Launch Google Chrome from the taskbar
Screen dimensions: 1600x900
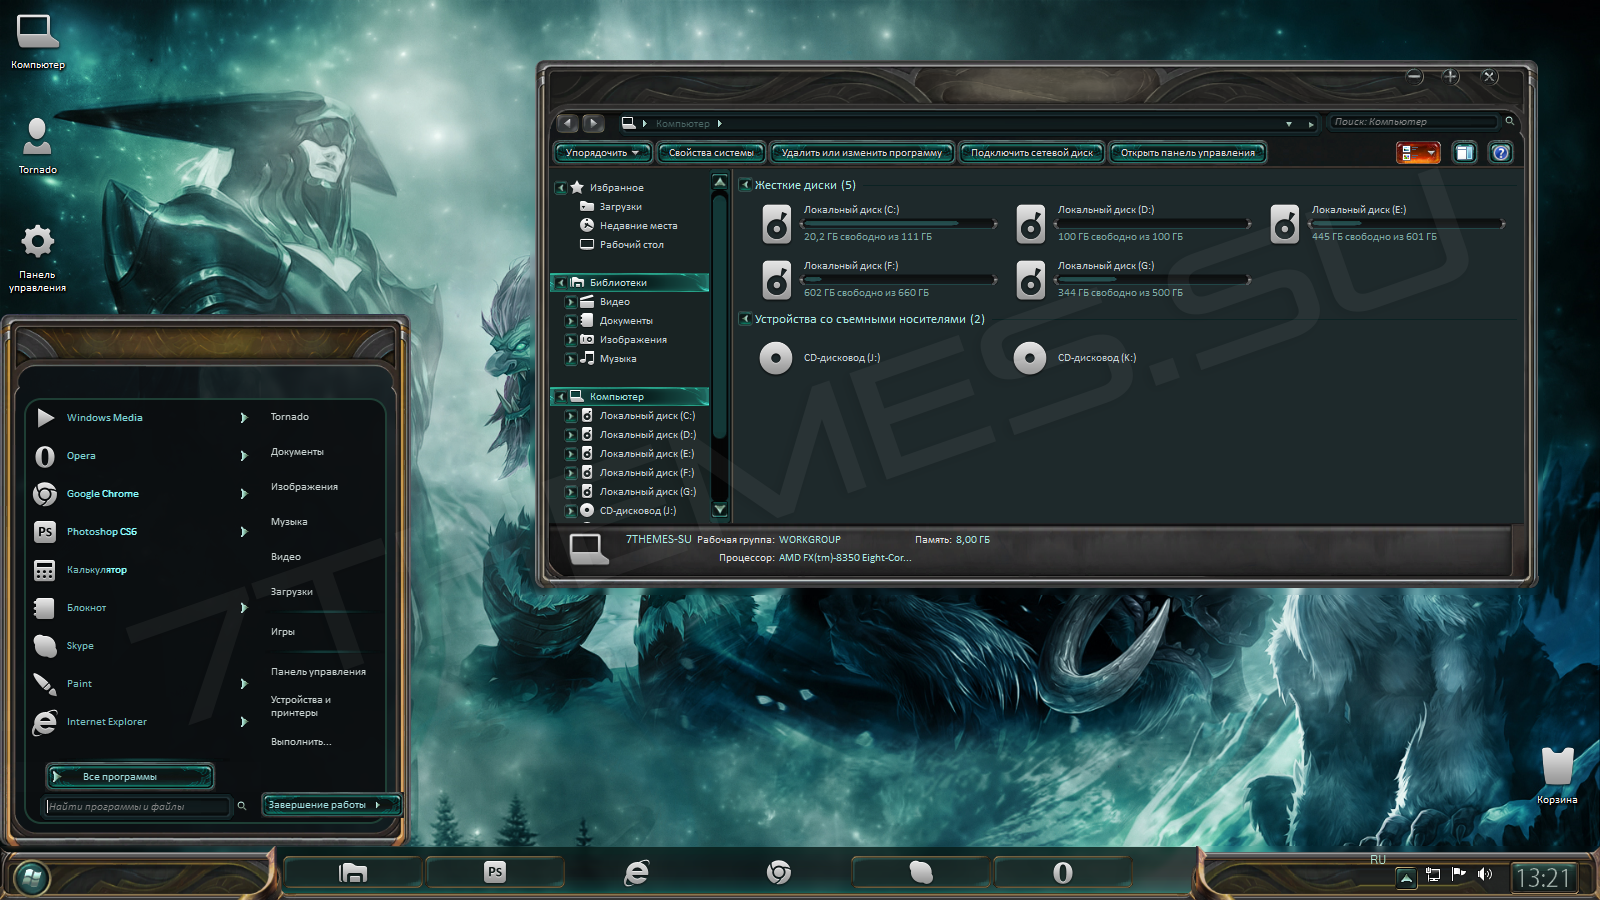(779, 873)
